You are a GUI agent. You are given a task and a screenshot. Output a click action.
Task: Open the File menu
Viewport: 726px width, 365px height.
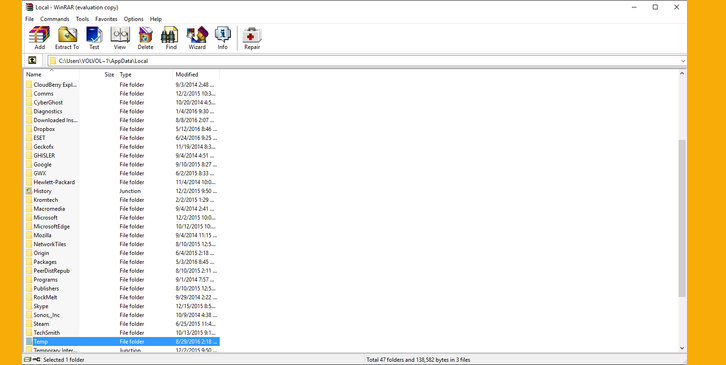coord(30,19)
